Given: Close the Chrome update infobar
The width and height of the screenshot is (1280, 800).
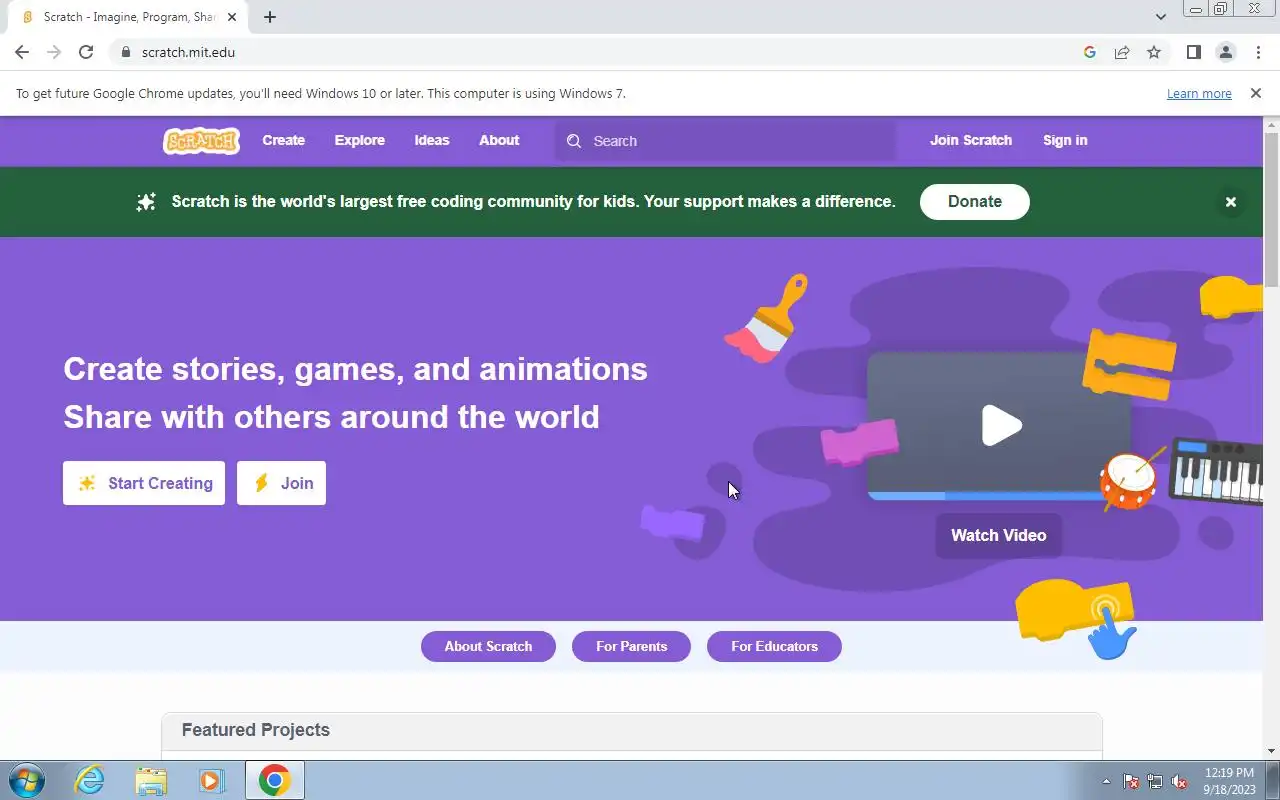Looking at the screenshot, I should point(1255,93).
